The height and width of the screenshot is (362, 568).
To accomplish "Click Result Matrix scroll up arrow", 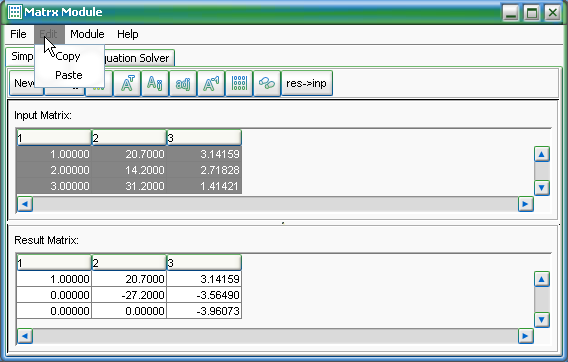I will pyautogui.click(x=542, y=279).
